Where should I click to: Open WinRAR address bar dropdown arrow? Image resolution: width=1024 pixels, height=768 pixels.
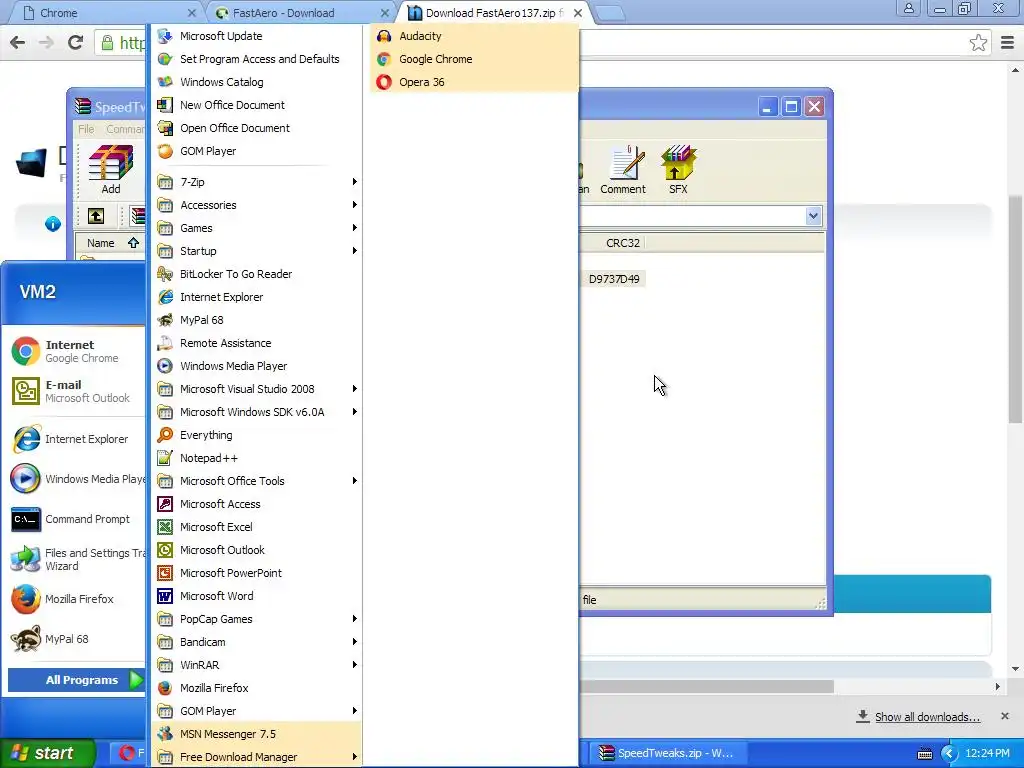[x=813, y=216]
